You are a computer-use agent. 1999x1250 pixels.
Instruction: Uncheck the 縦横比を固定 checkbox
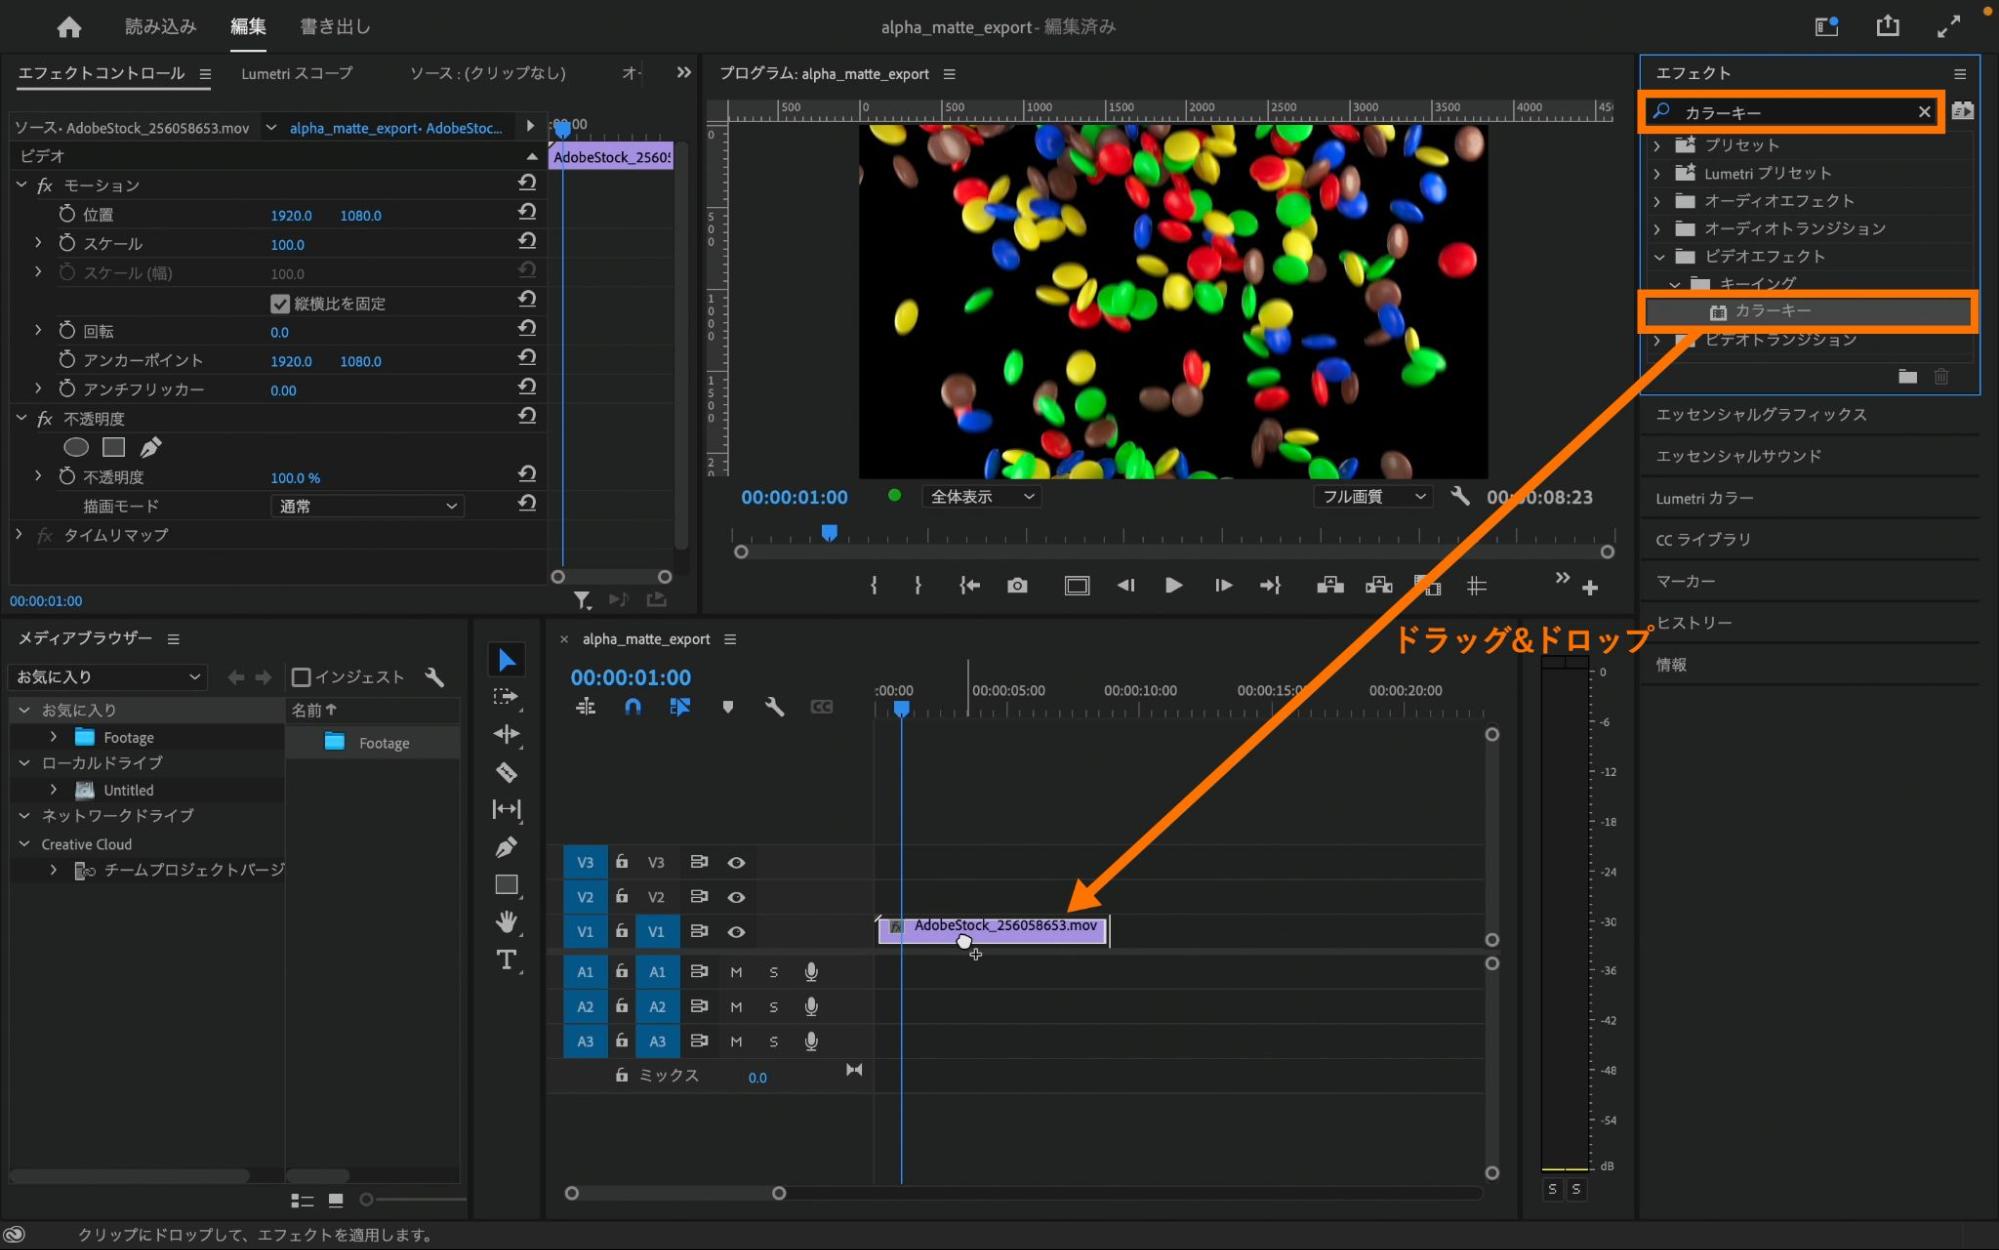coord(280,303)
